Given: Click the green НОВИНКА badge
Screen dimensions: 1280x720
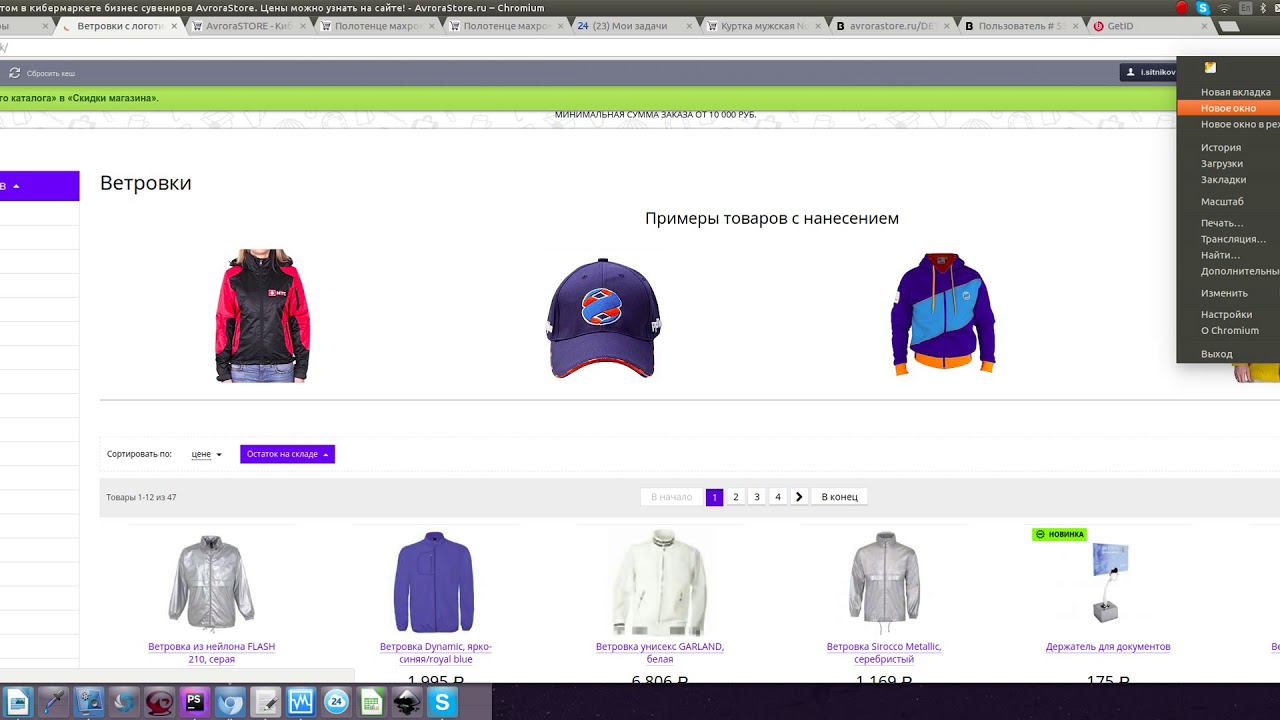Looking at the screenshot, I should (1060, 534).
